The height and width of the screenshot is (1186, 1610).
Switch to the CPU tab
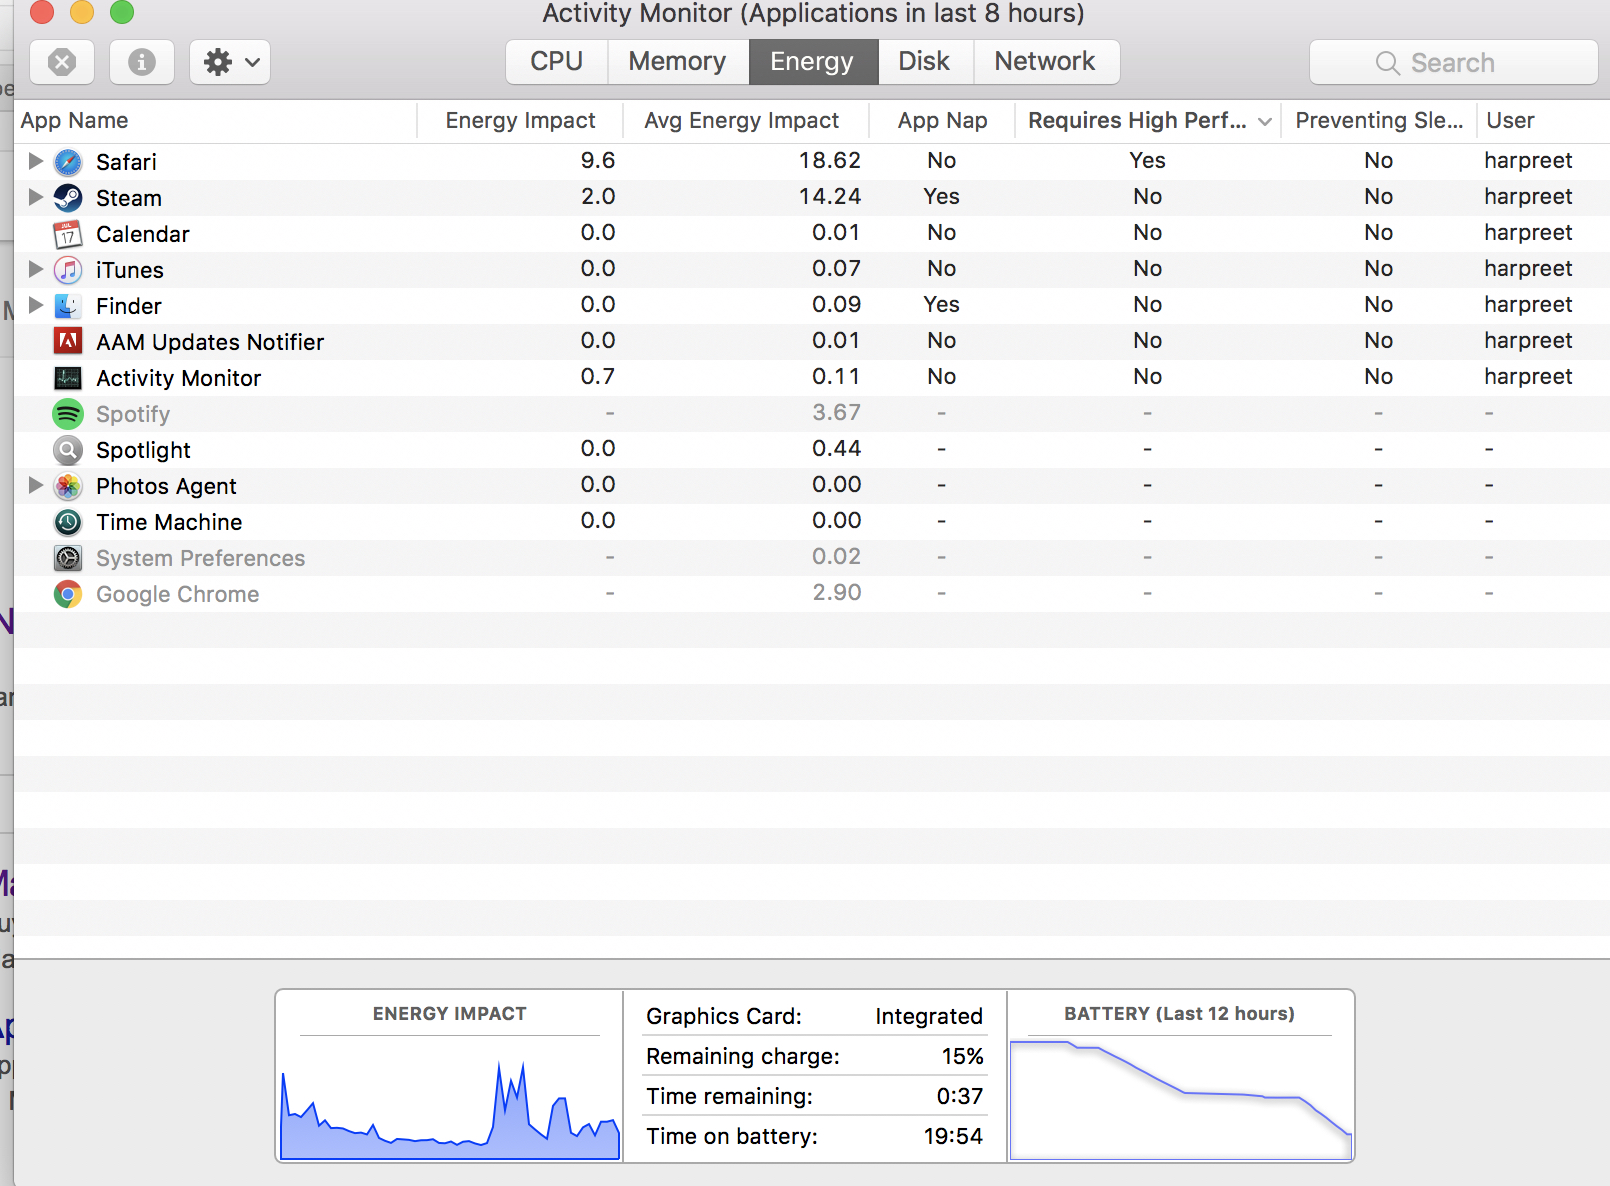click(557, 62)
